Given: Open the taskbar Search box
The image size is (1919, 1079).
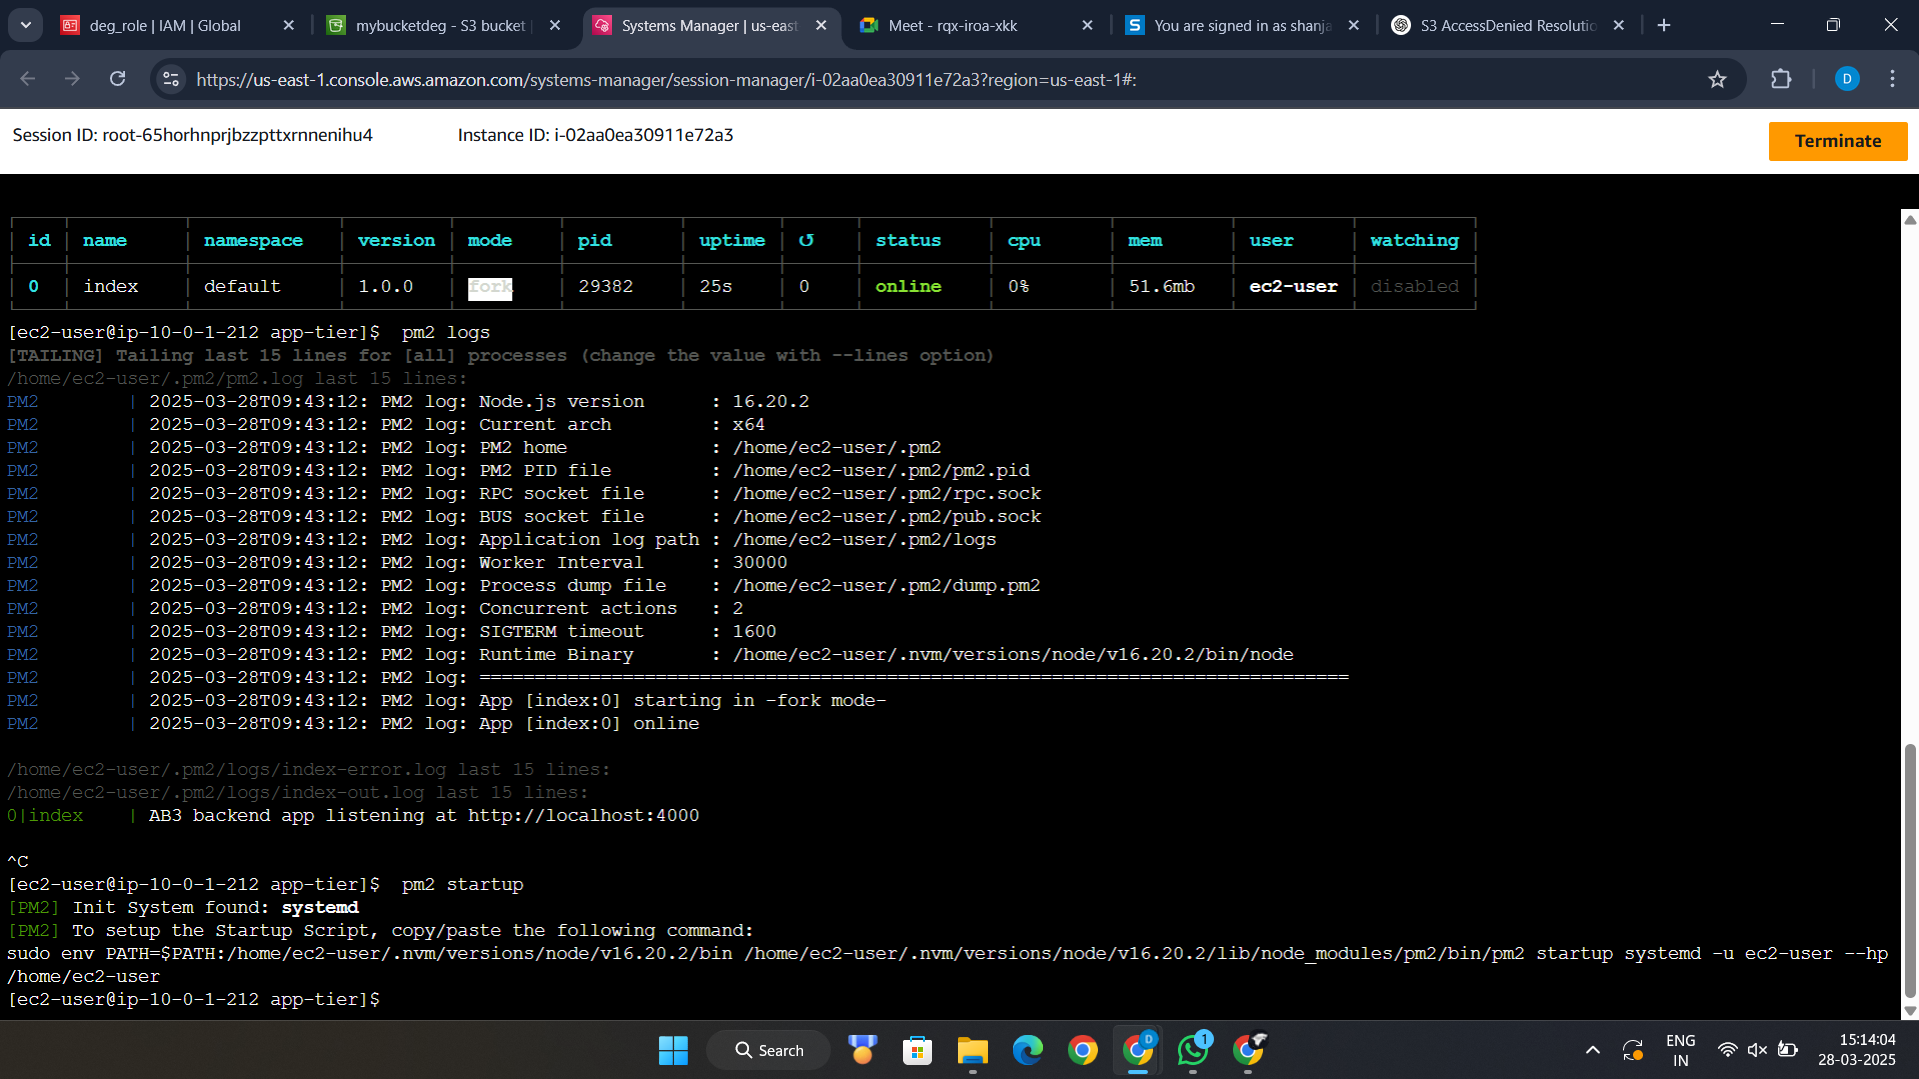Looking at the screenshot, I should click(769, 1051).
